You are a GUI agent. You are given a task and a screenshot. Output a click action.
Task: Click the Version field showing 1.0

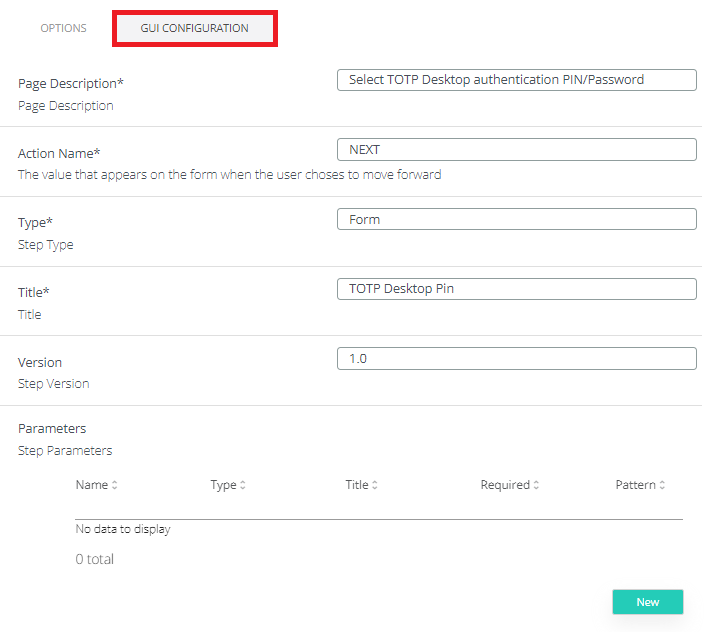[516, 358]
